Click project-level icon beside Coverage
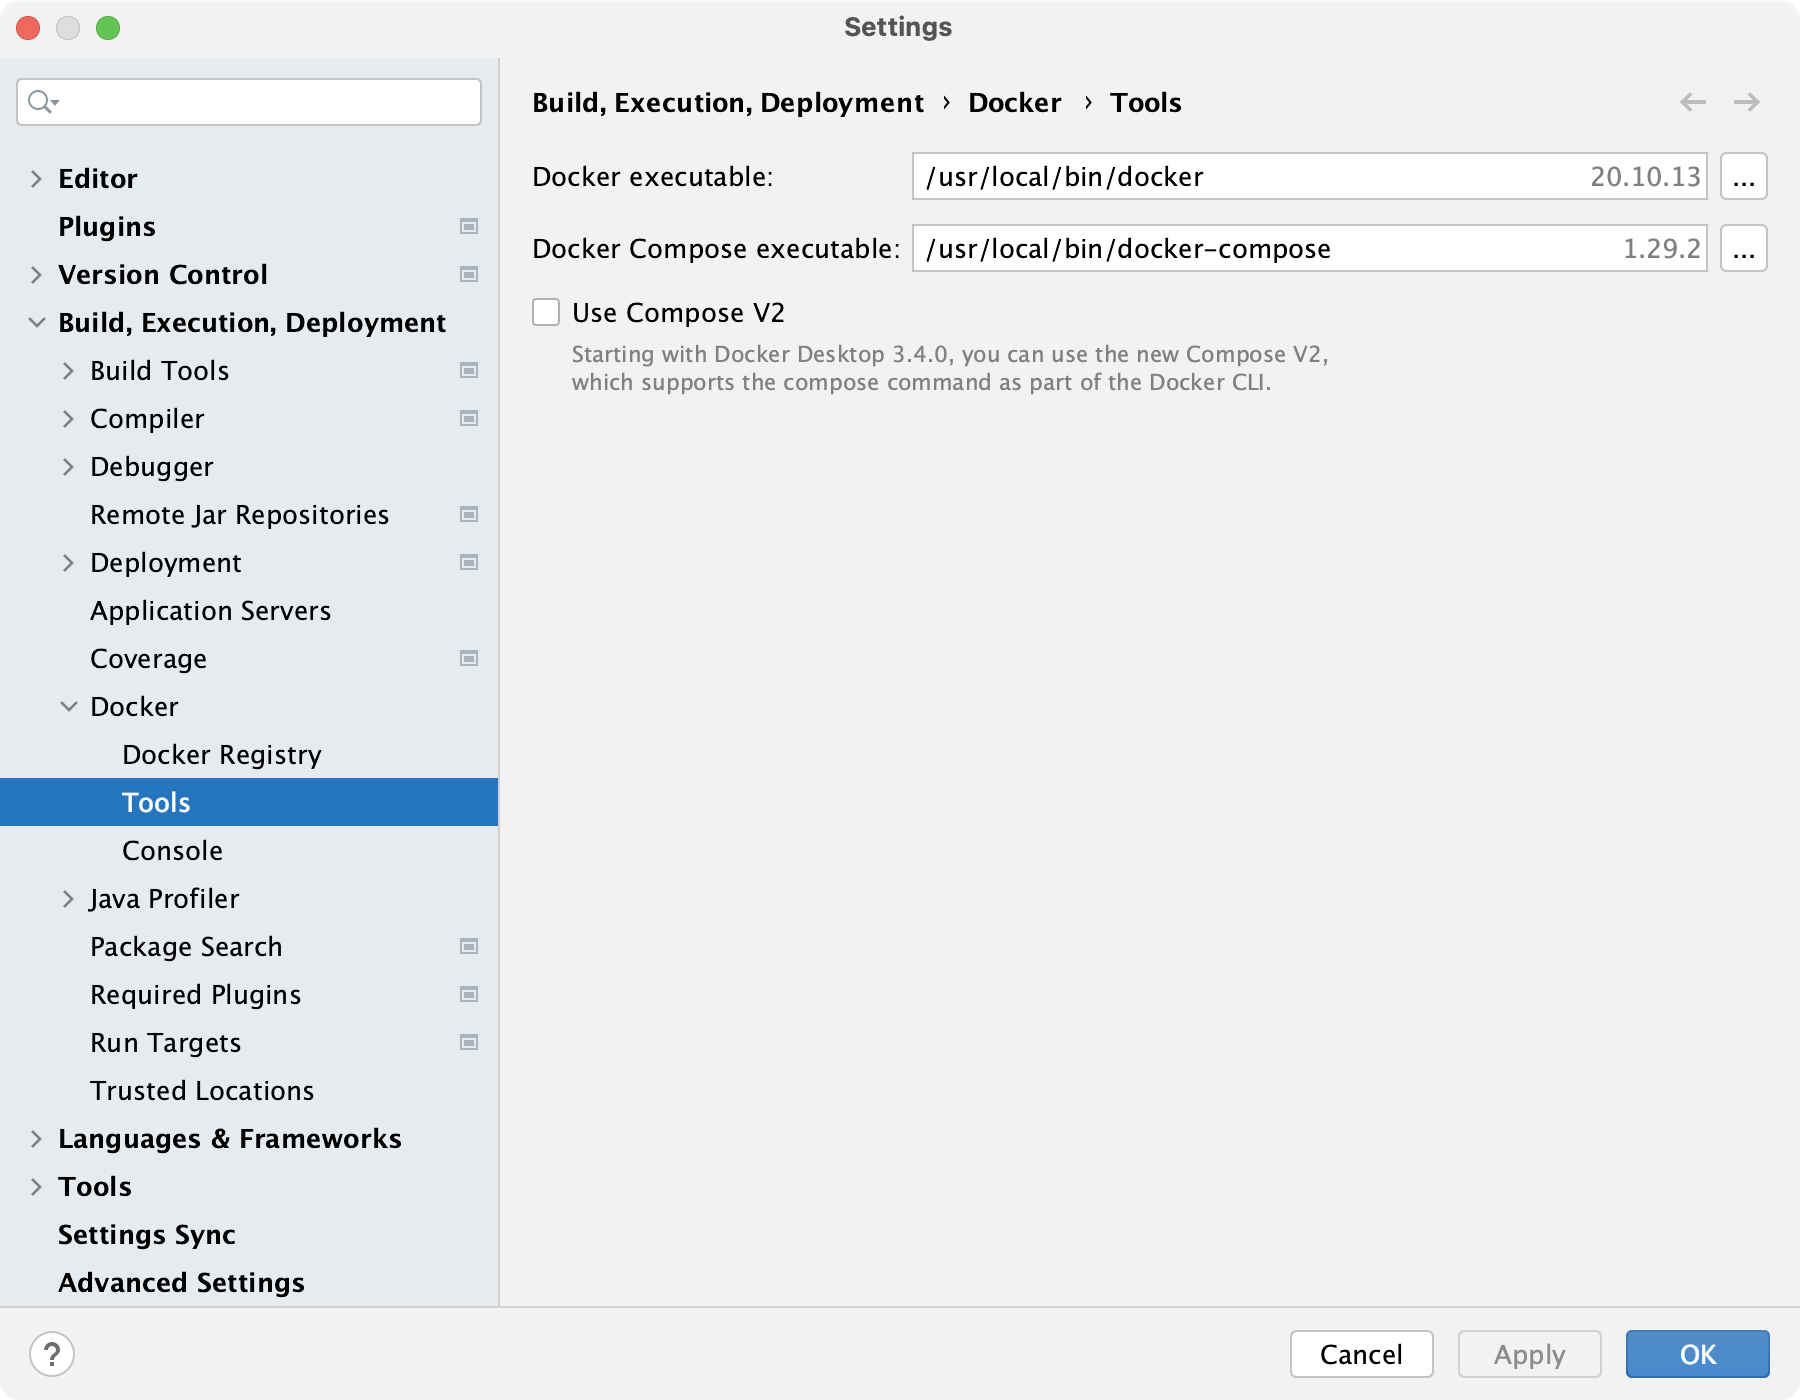Viewport: 1800px width, 1400px height. pos(468,659)
